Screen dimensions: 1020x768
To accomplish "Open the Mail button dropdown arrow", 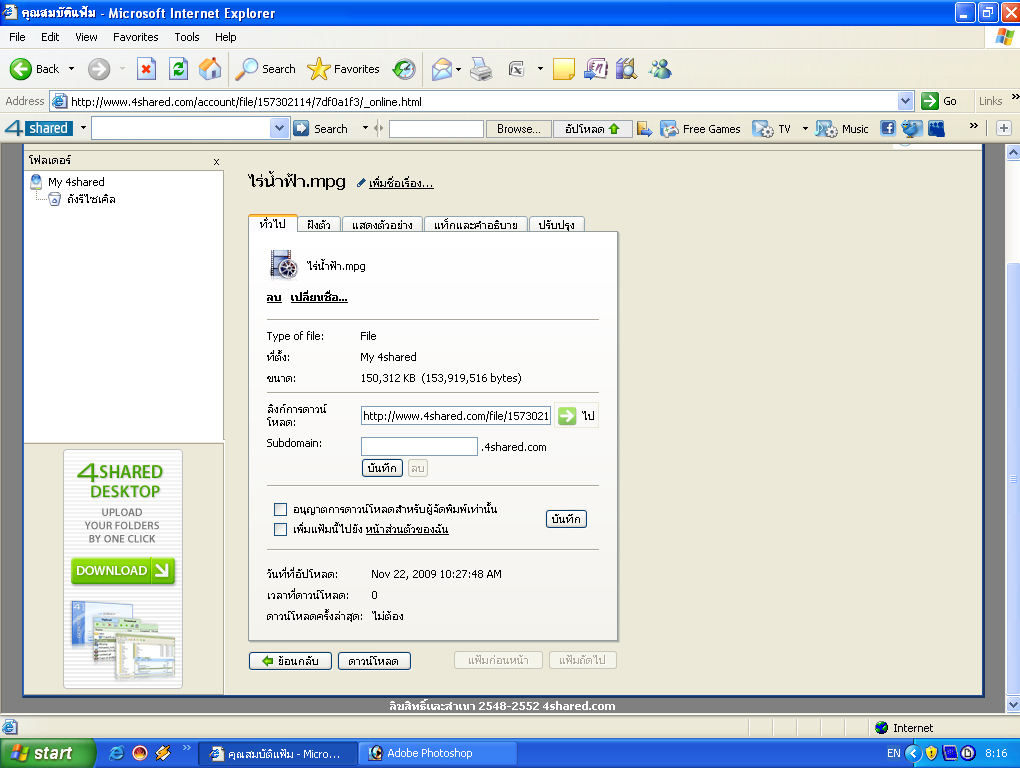I will [459, 69].
